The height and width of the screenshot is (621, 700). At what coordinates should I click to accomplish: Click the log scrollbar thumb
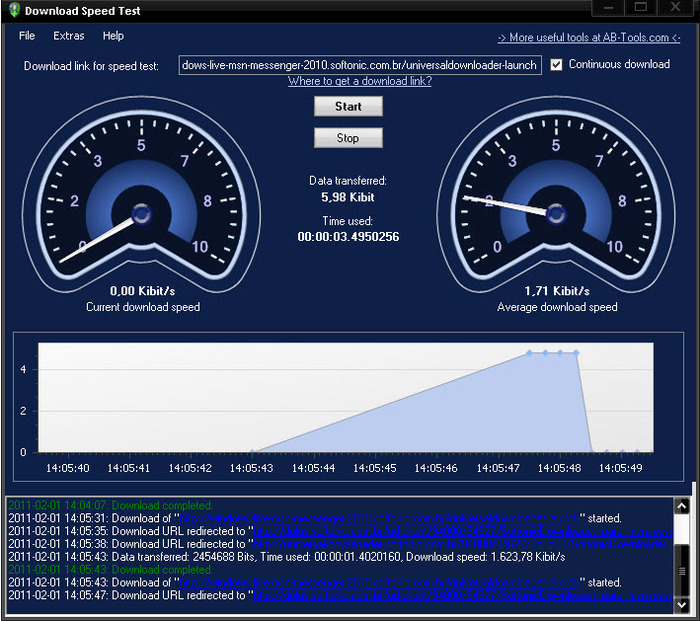pos(682,570)
